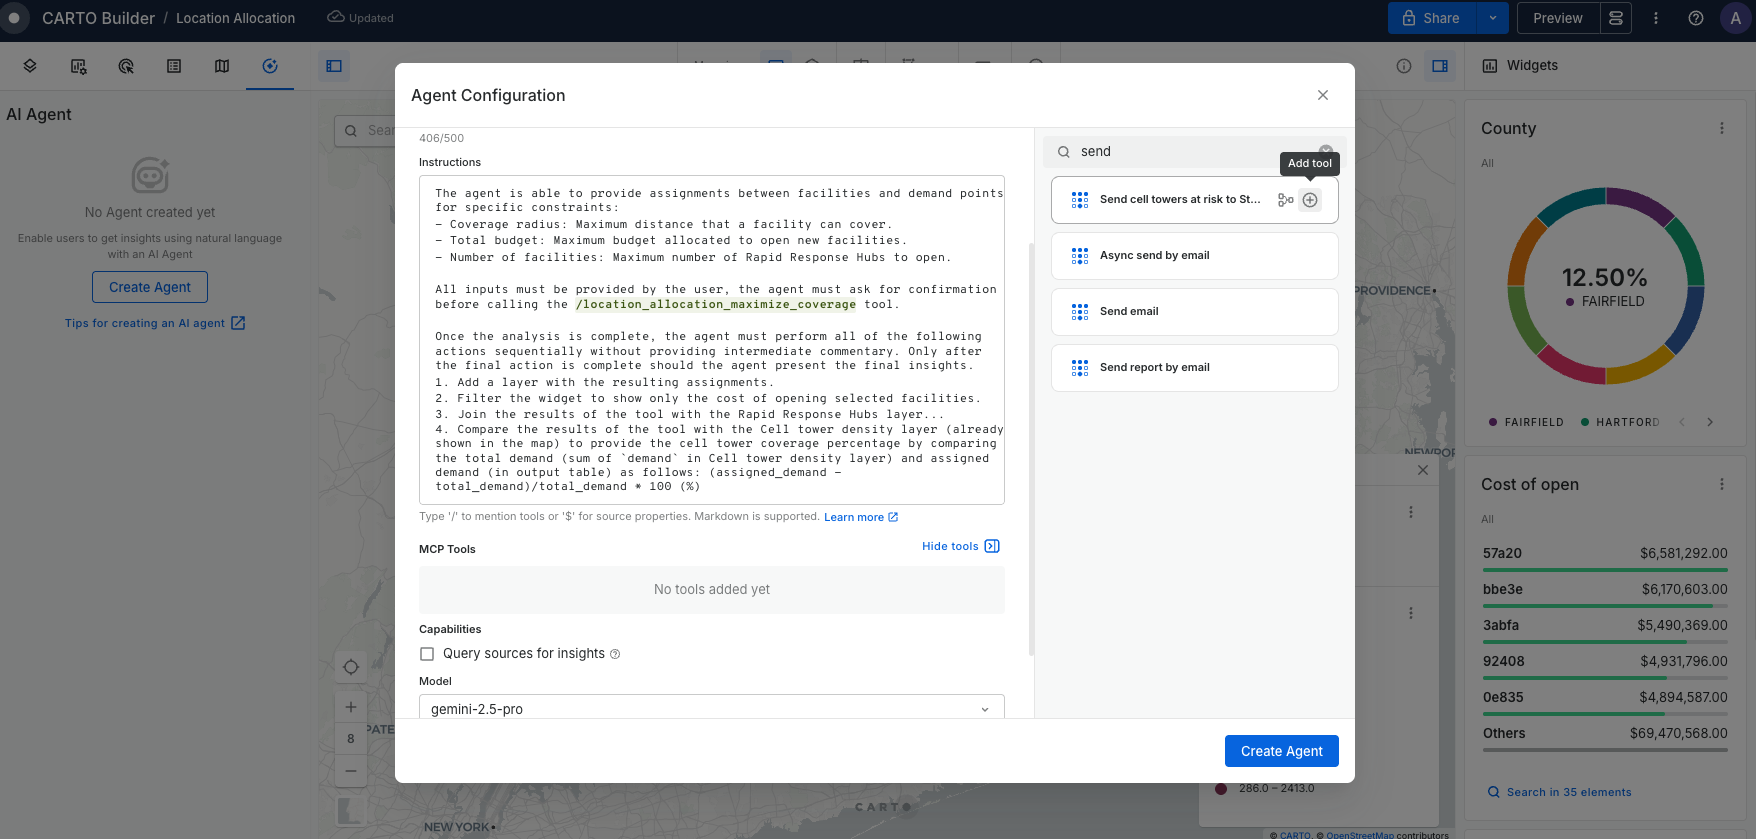Click the Add tool plus icon
Image resolution: width=1756 pixels, height=839 pixels.
click(x=1310, y=200)
